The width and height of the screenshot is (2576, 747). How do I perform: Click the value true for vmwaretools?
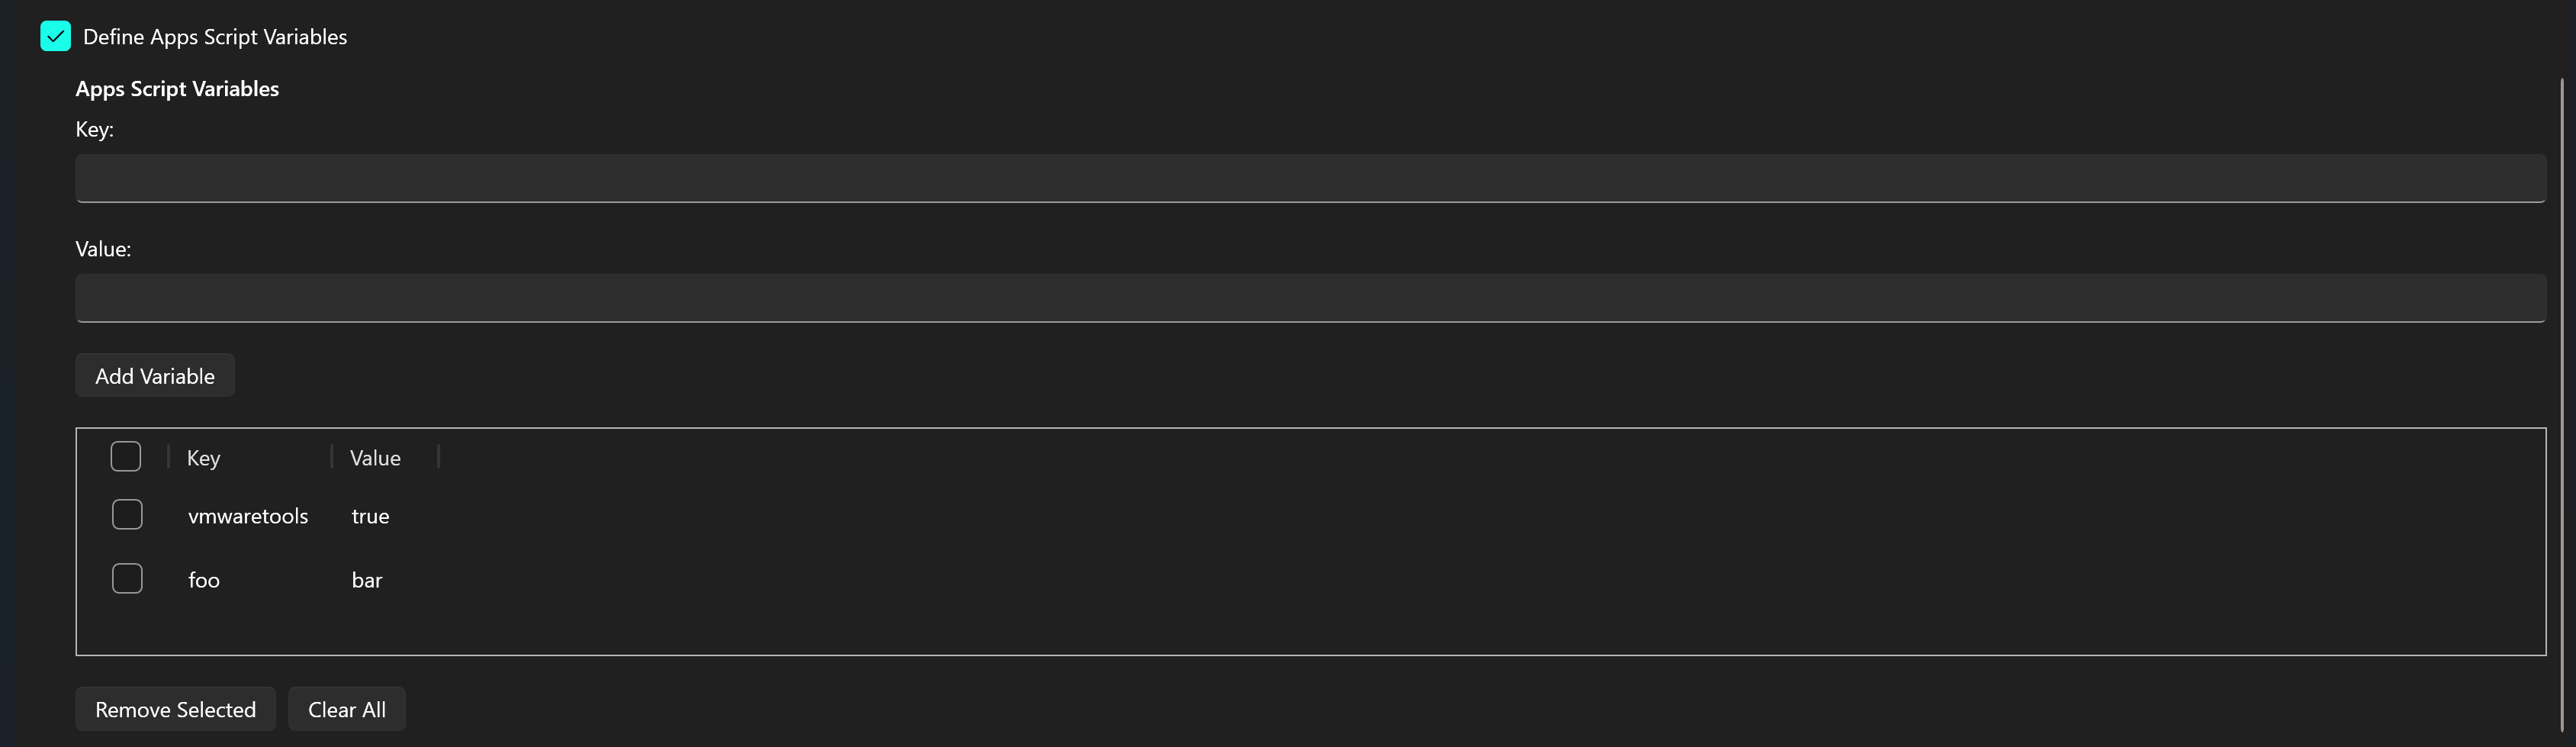[x=370, y=516]
